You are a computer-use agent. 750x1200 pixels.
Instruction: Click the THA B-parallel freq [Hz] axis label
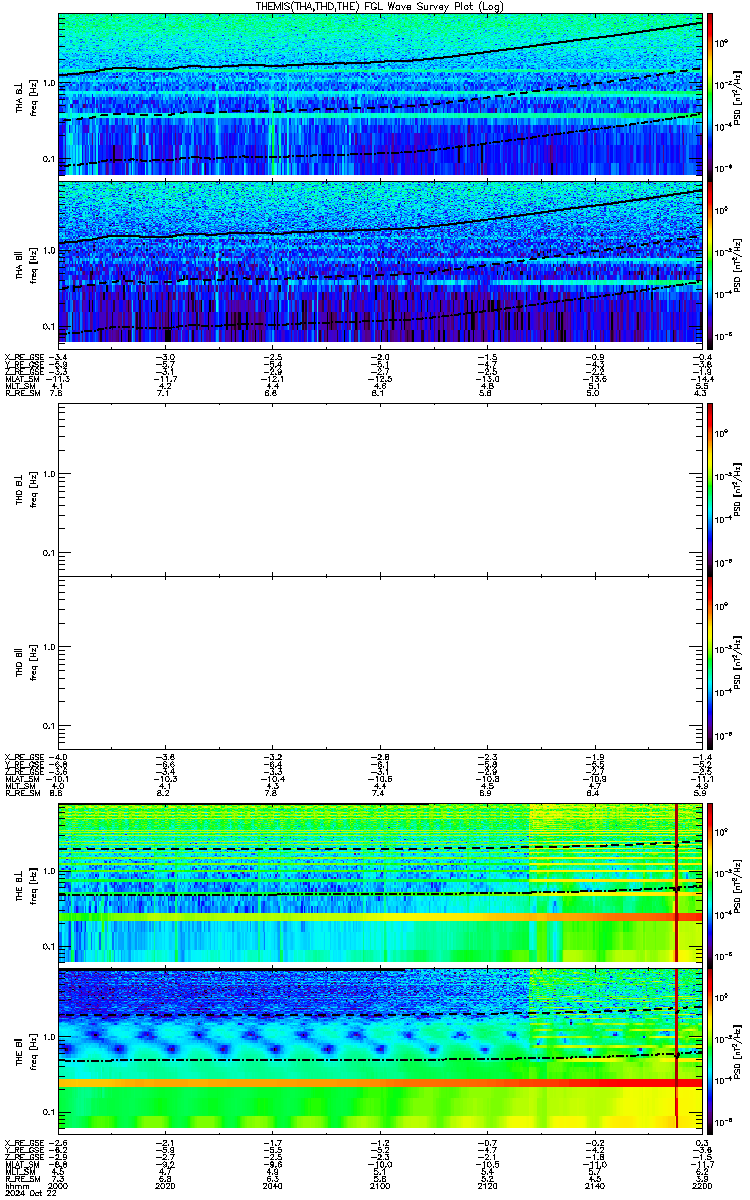pos(32,263)
